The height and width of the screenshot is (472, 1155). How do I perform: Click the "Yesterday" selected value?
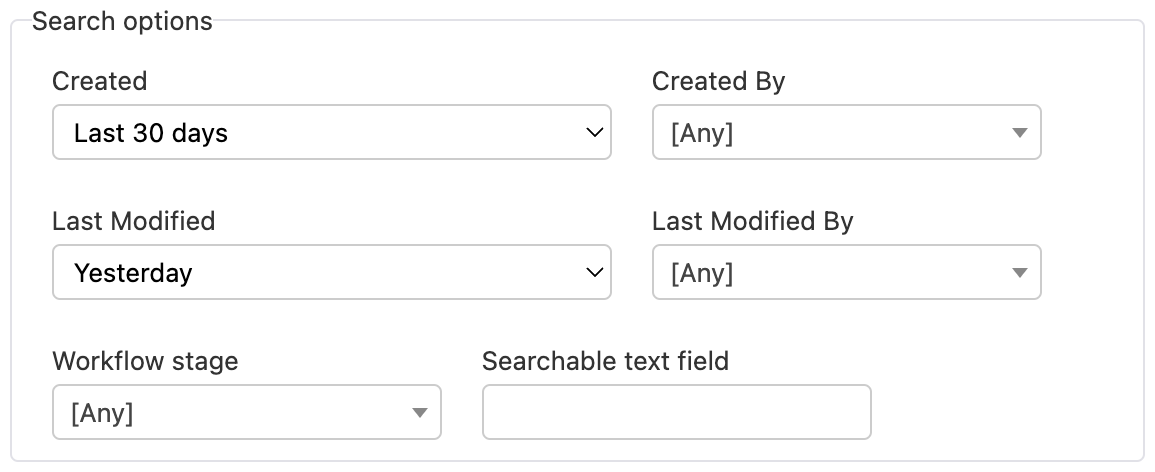[x=133, y=272]
